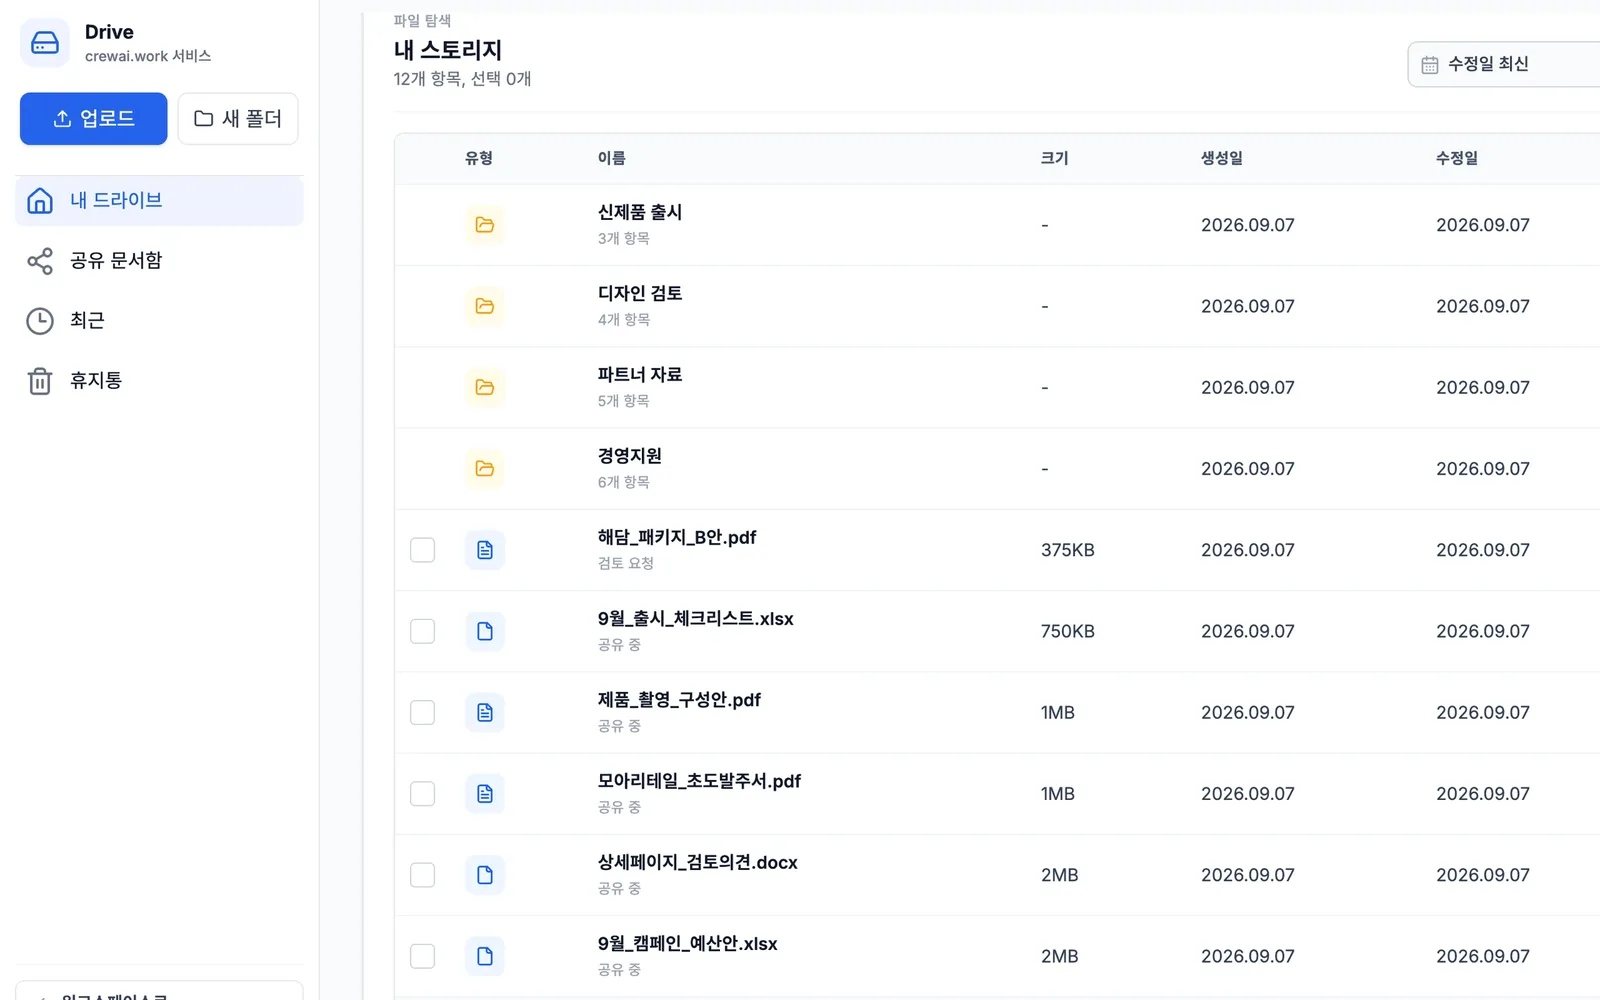Show 최근 files from the sidebar
This screenshot has width=1600, height=1000.
point(159,321)
